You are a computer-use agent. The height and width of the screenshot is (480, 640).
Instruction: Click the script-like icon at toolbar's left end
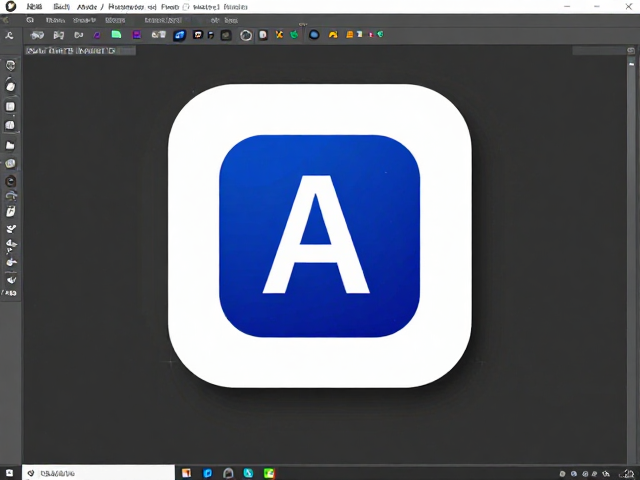point(9,36)
